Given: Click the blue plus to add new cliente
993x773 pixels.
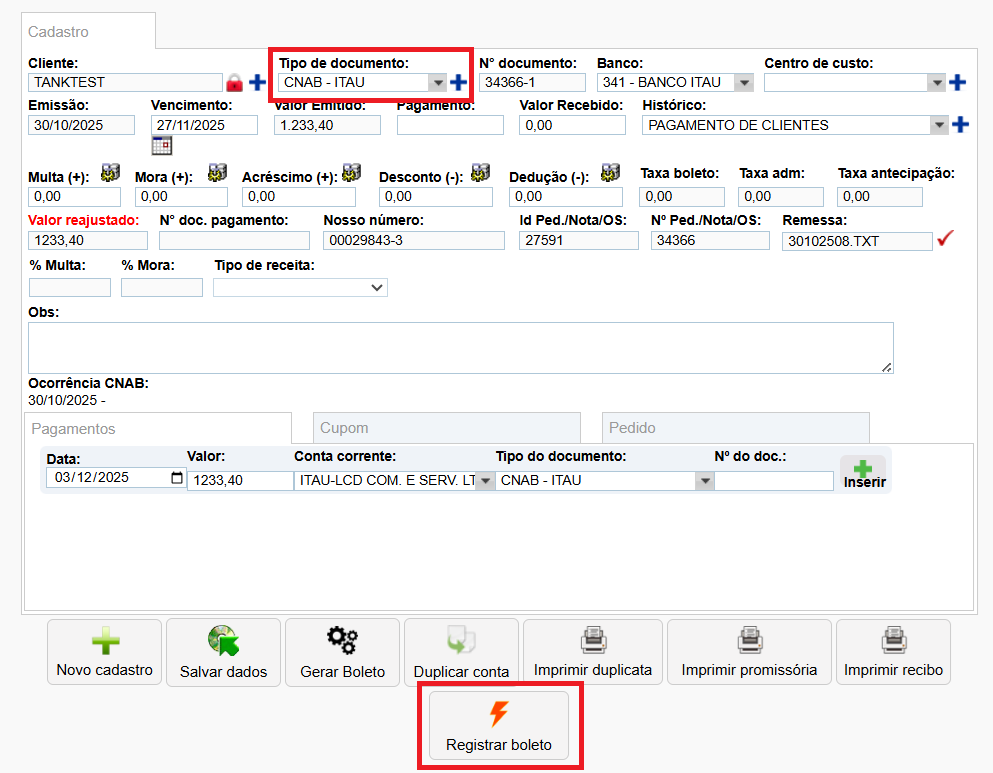Looking at the screenshot, I should [x=256, y=82].
